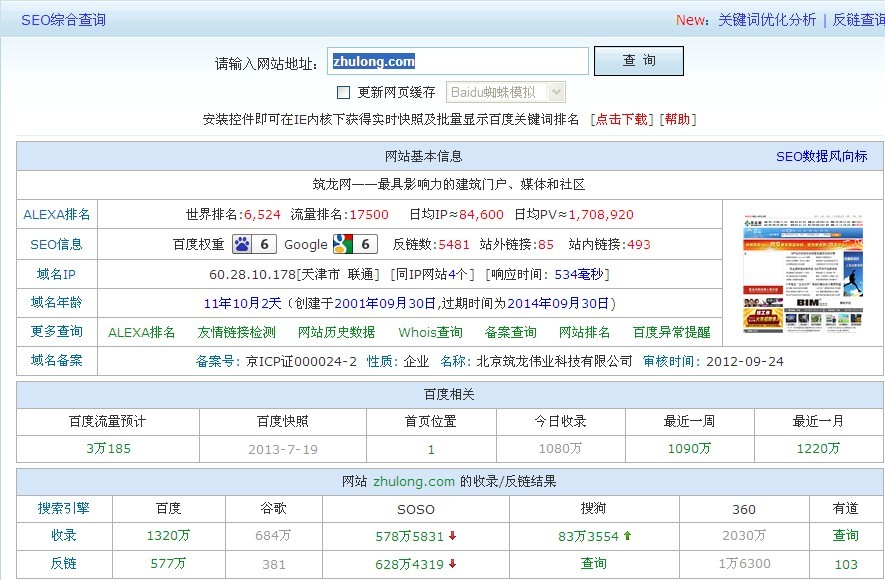The height and width of the screenshot is (580, 885).
Task: Click the 反链 row label
Action: pyautogui.click(x=64, y=563)
